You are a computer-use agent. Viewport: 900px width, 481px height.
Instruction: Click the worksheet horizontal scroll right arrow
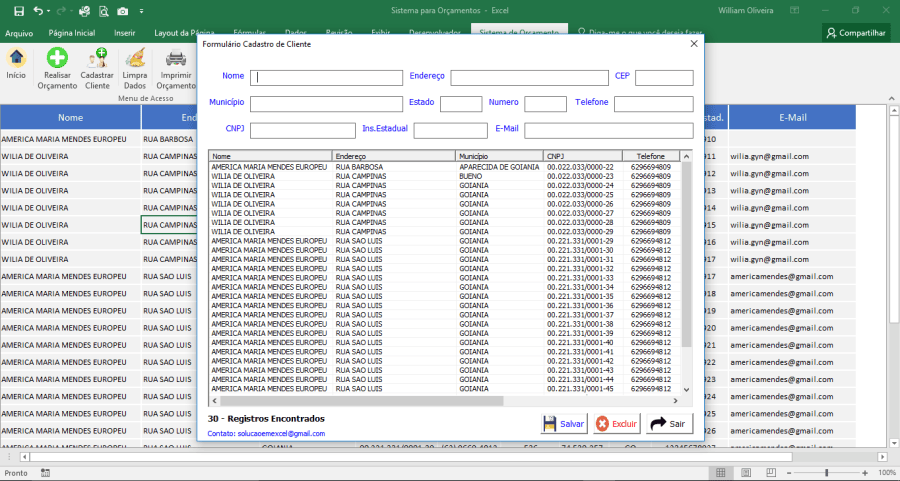[x=882, y=457]
